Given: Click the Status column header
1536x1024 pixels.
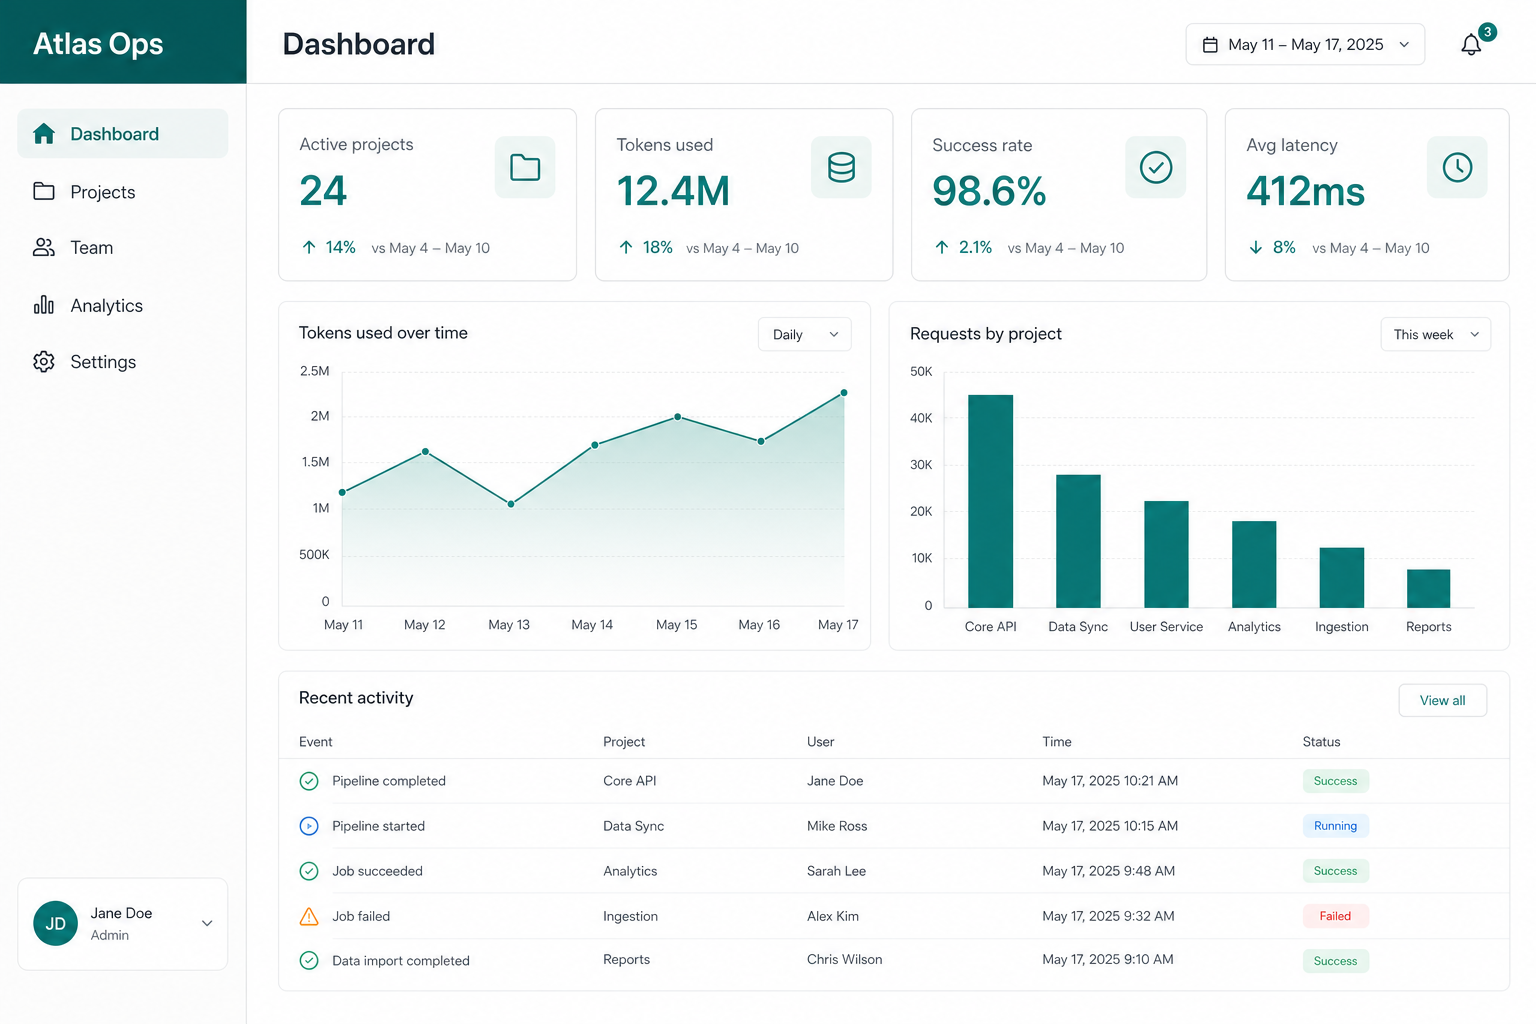Looking at the screenshot, I should point(1321,742).
